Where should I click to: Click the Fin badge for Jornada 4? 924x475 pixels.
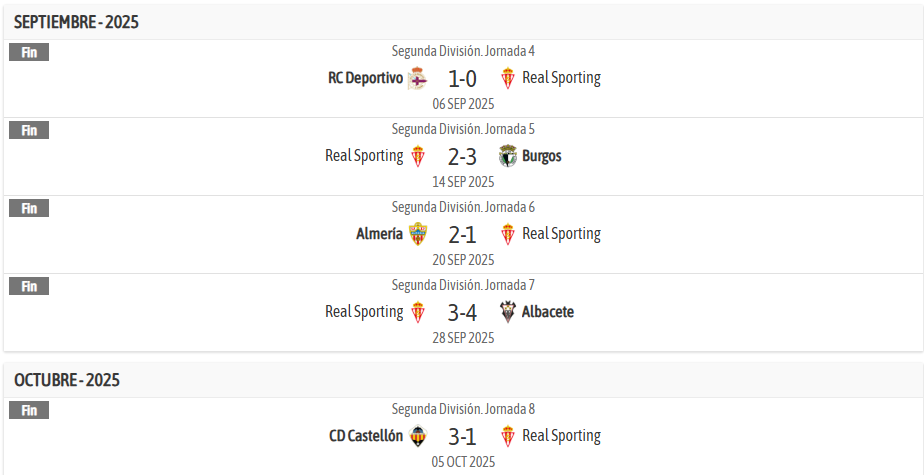click(29, 53)
